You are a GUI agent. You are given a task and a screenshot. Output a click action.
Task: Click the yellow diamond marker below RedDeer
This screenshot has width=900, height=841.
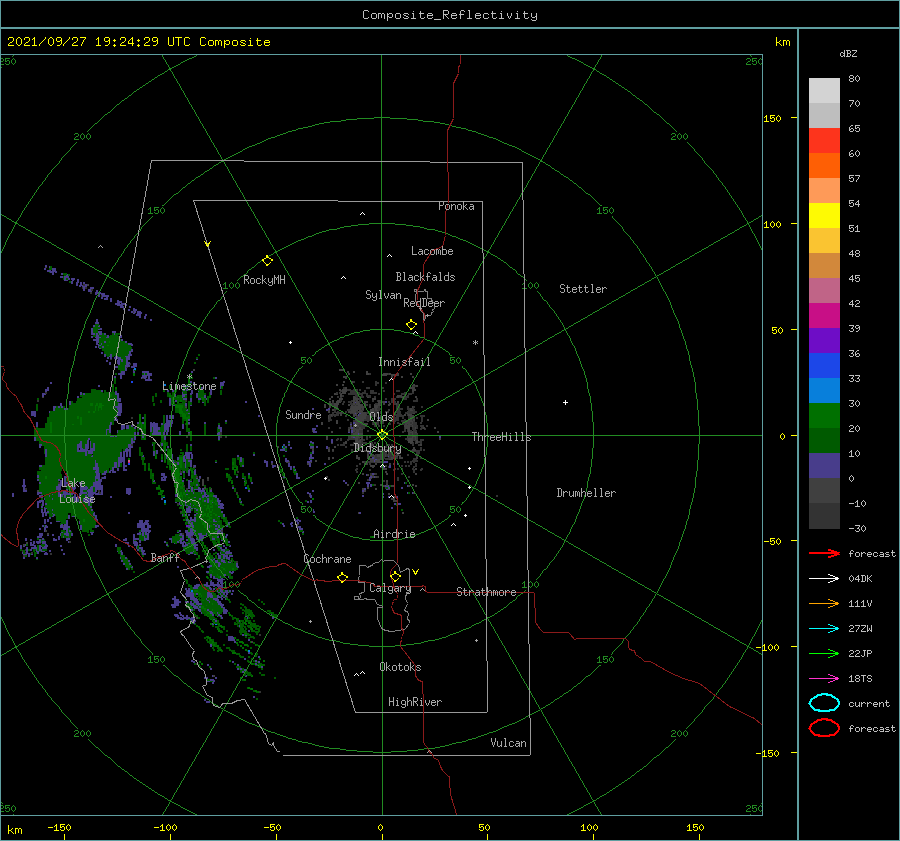pos(412,325)
